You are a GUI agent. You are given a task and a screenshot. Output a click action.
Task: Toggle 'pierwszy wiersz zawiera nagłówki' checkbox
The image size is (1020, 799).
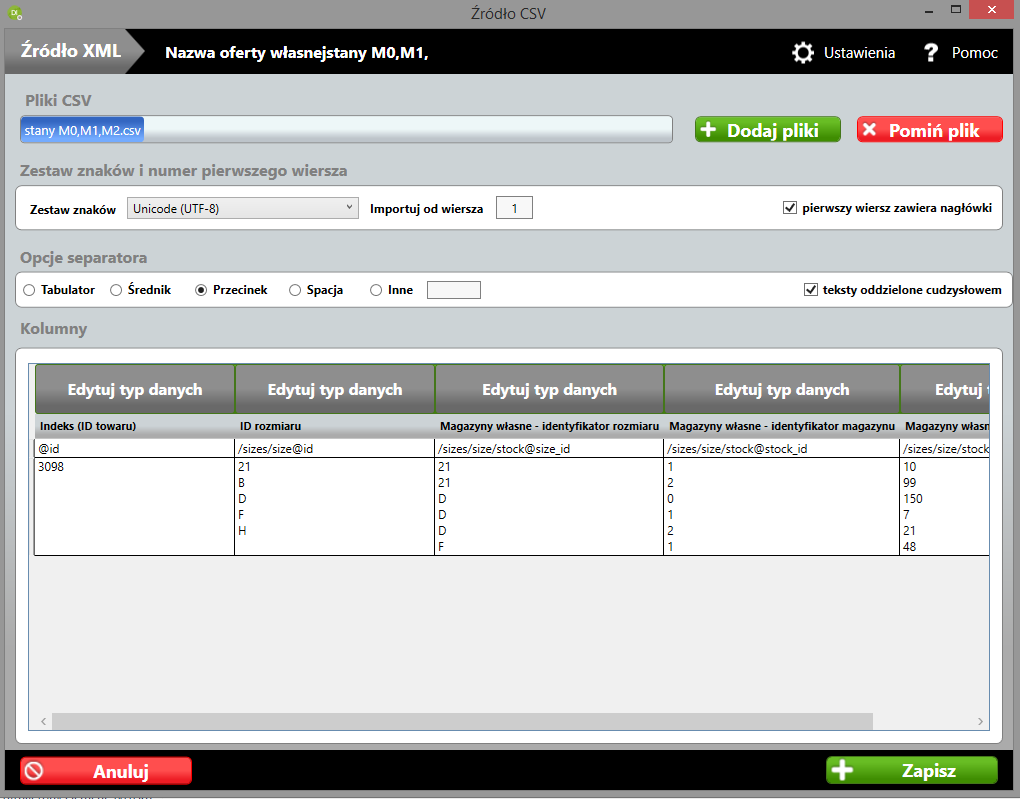click(790, 208)
